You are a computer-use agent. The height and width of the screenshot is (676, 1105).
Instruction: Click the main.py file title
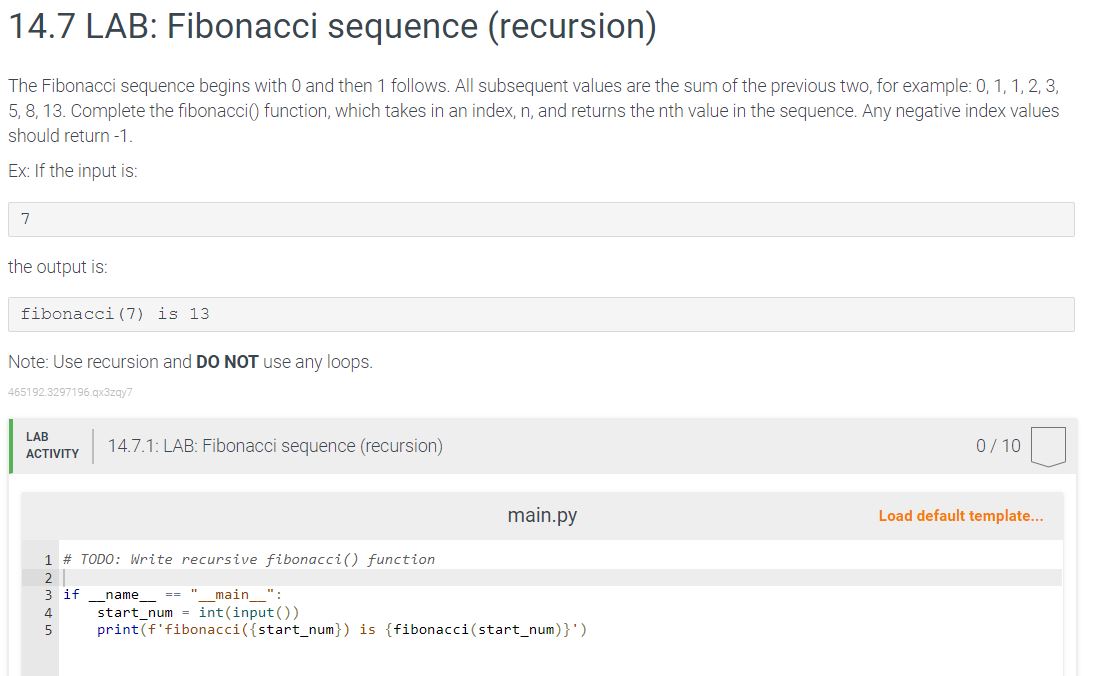tap(542, 516)
